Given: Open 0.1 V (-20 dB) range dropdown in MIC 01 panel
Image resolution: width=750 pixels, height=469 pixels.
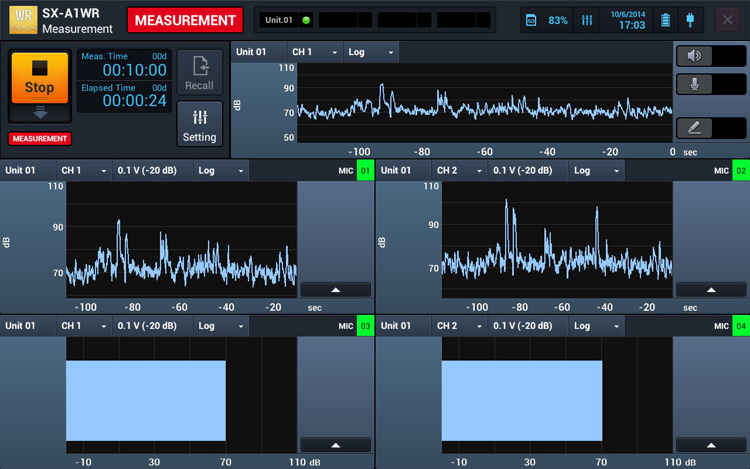Looking at the screenshot, I should (152, 171).
